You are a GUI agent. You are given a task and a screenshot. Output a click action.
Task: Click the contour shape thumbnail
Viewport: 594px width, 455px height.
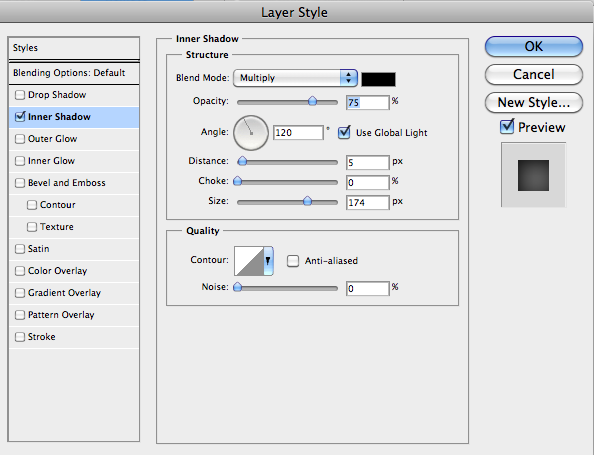(x=249, y=261)
